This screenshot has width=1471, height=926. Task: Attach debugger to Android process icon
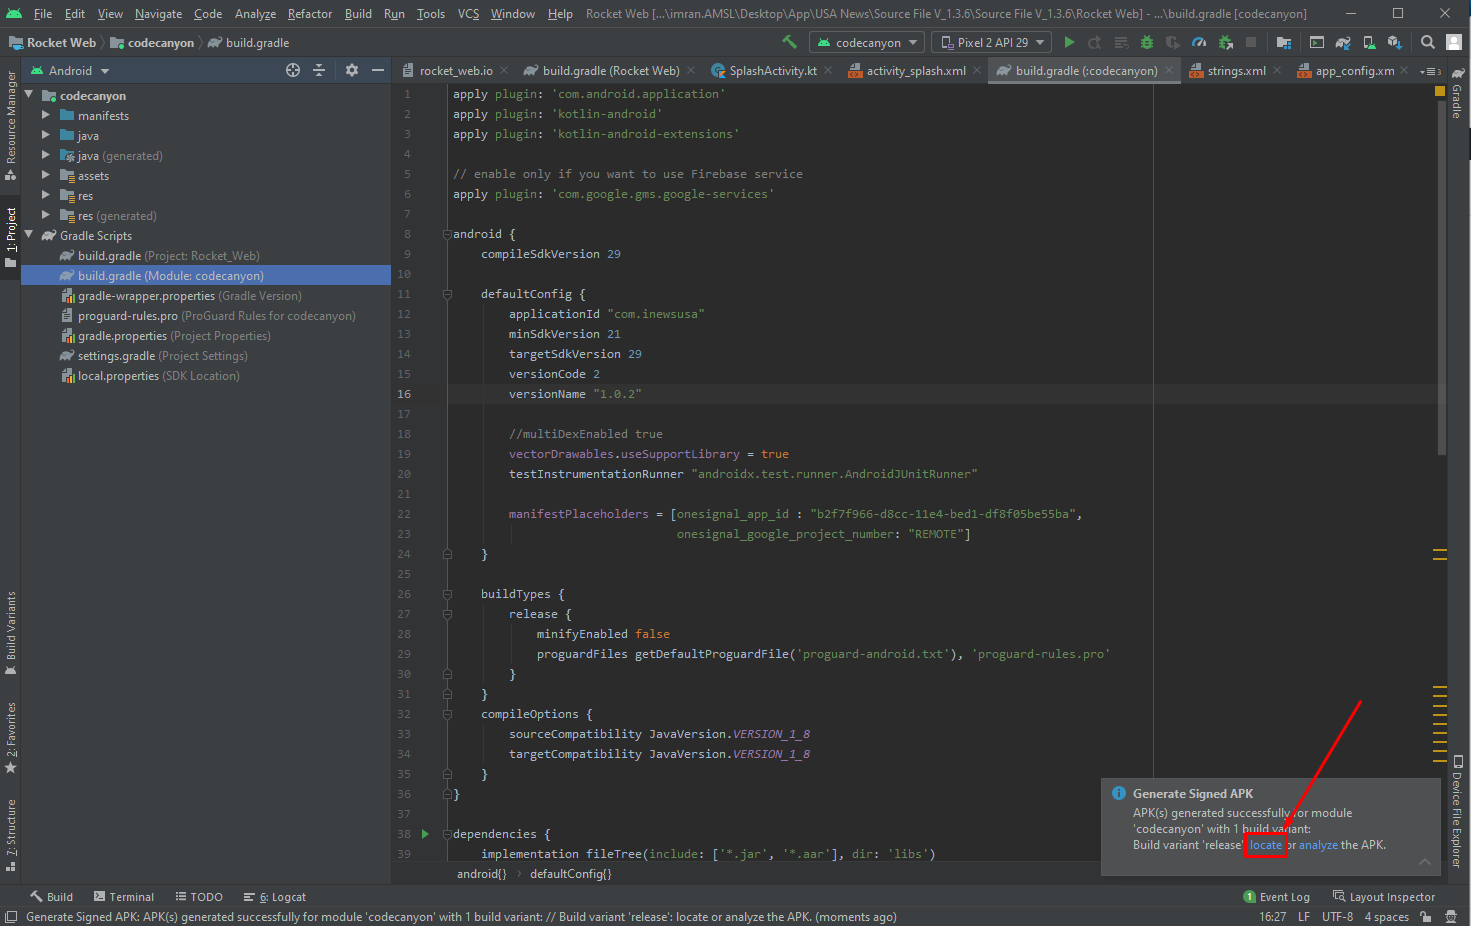click(x=1225, y=42)
